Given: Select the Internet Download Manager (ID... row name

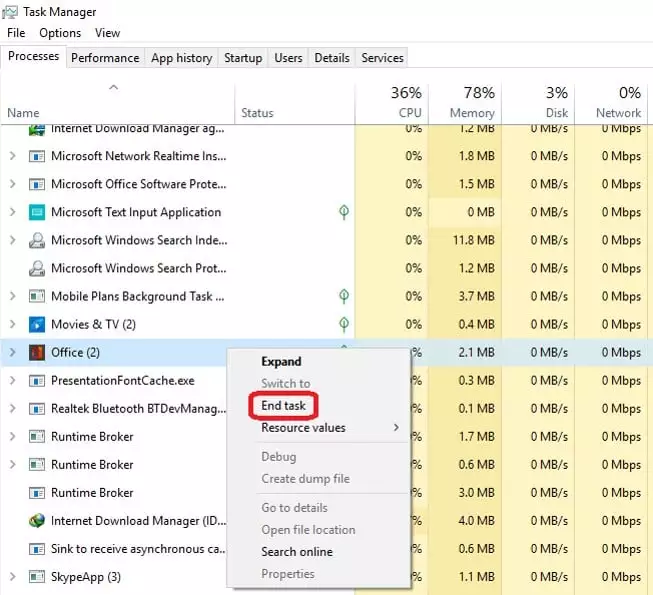Looking at the screenshot, I should click(139, 521).
